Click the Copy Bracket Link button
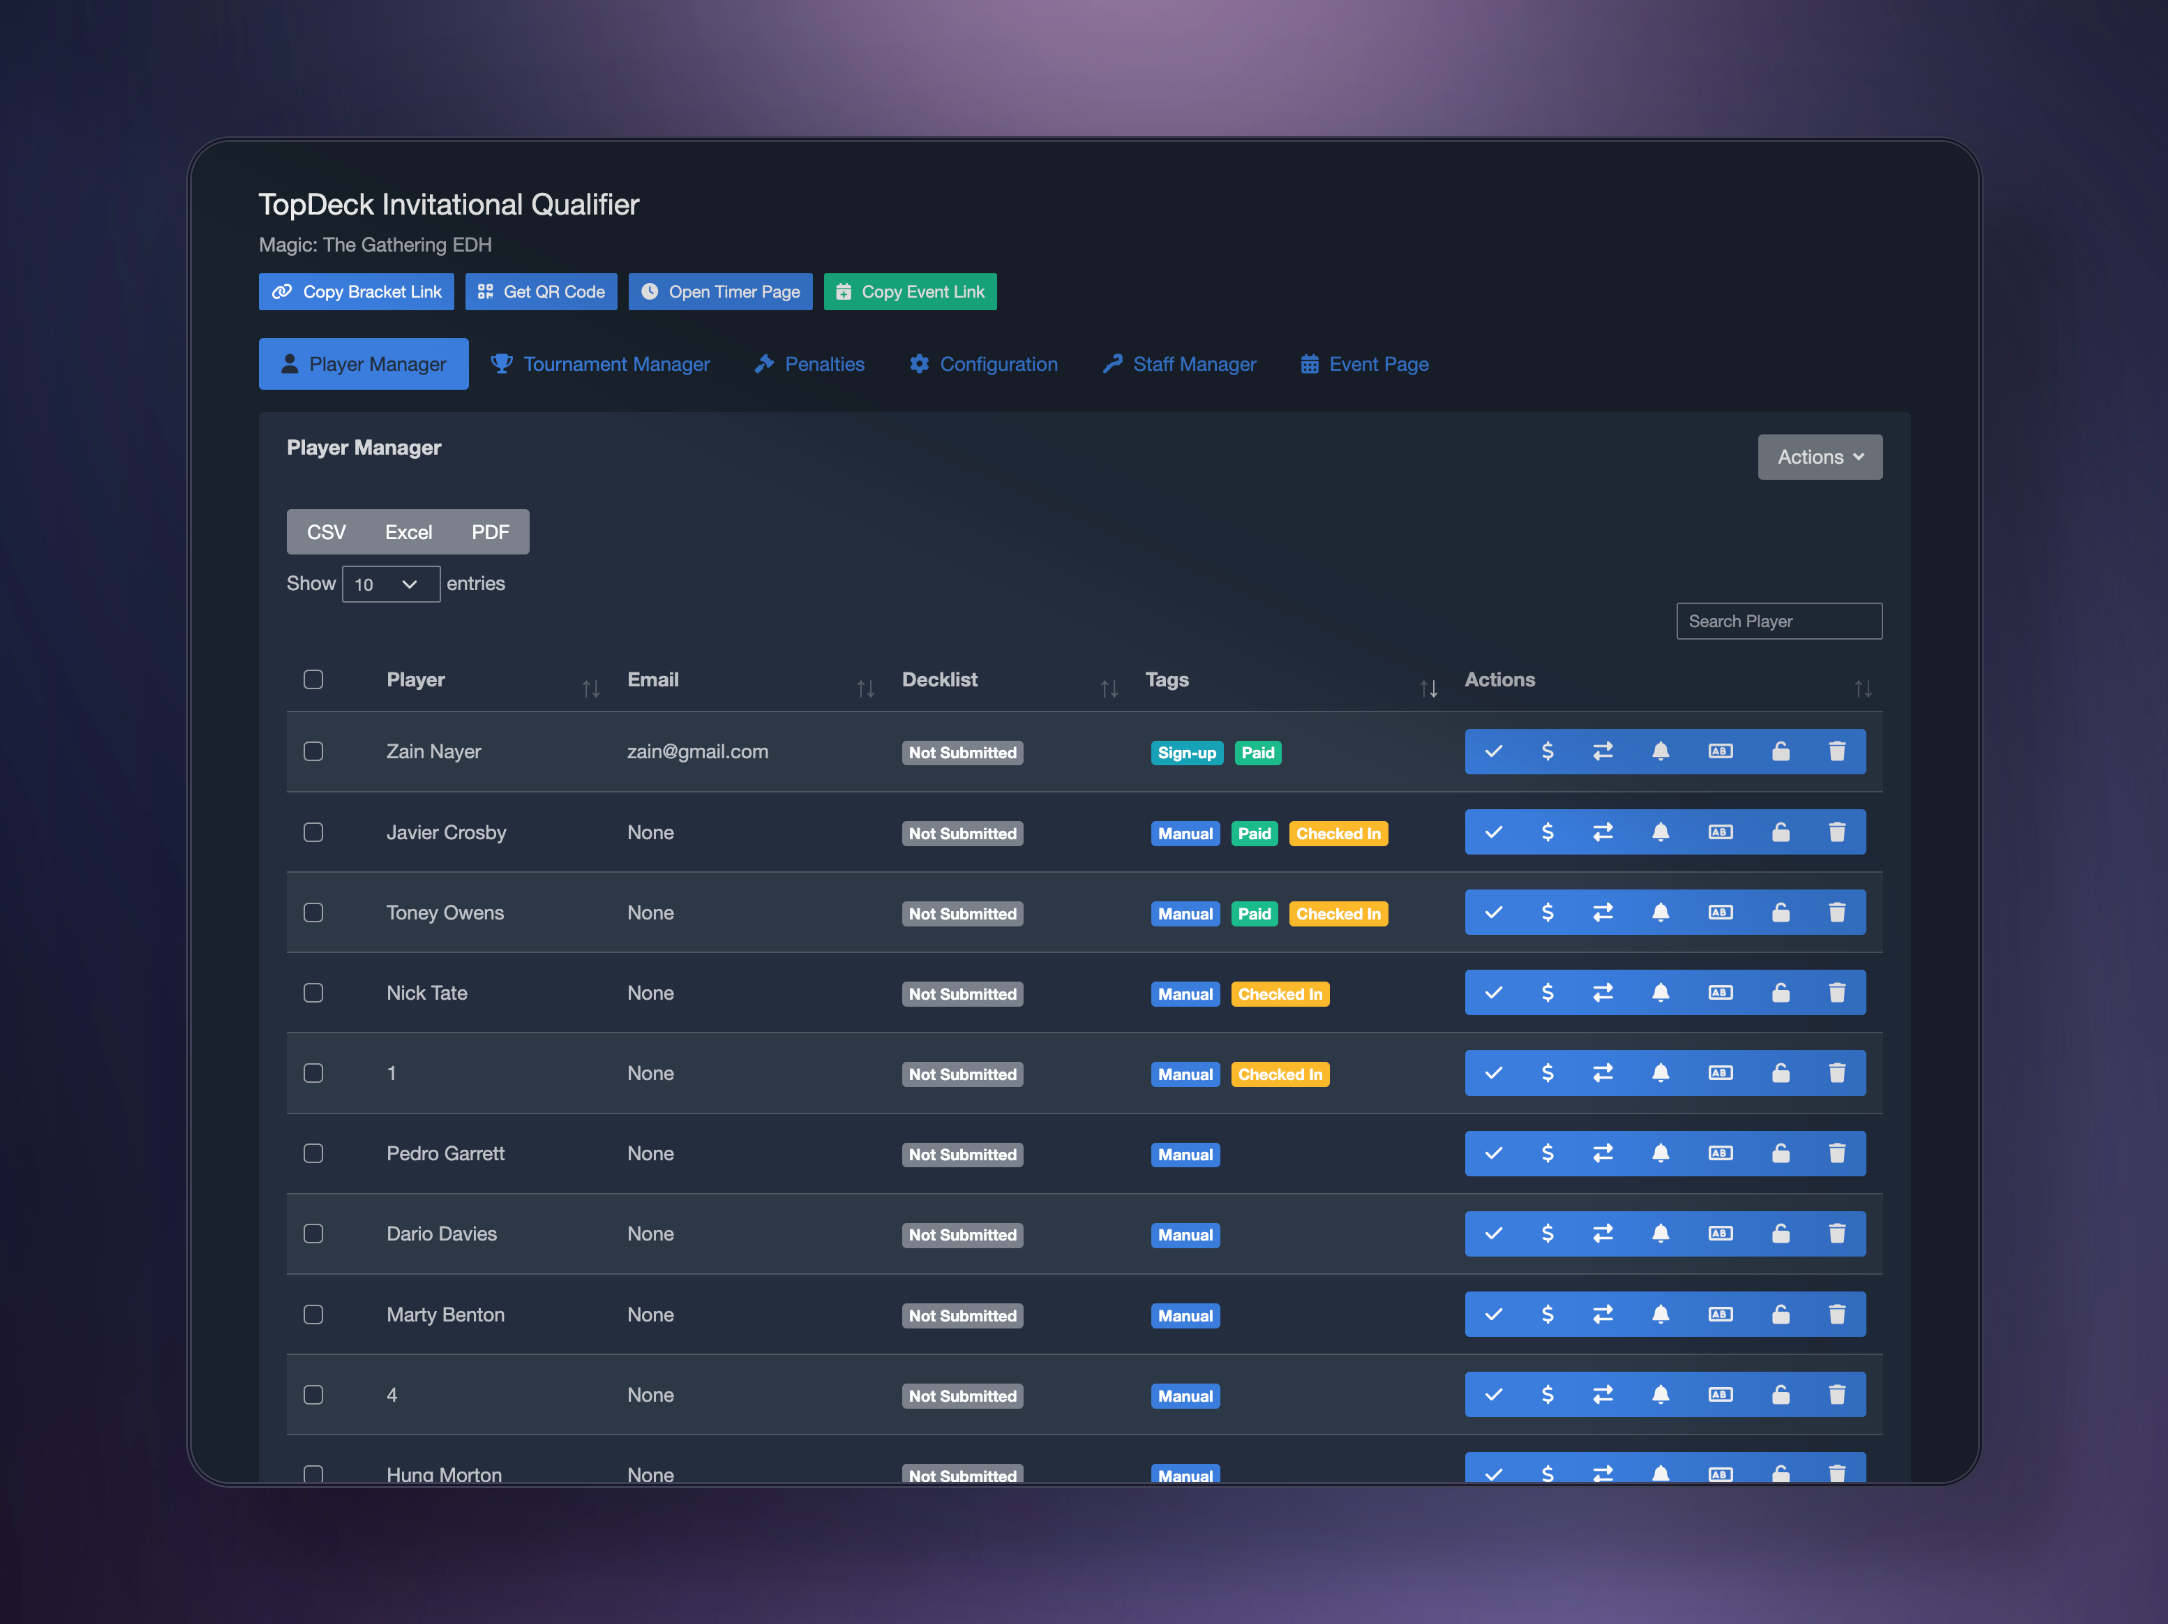Image resolution: width=2168 pixels, height=1624 pixels. click(x=356, y=292)
